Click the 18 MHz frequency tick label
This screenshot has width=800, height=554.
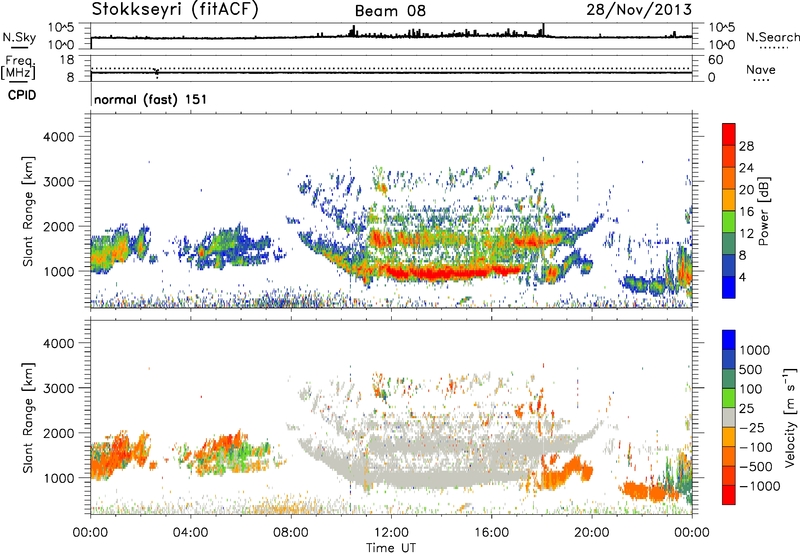pyautogui.click(x=67, y=60)
